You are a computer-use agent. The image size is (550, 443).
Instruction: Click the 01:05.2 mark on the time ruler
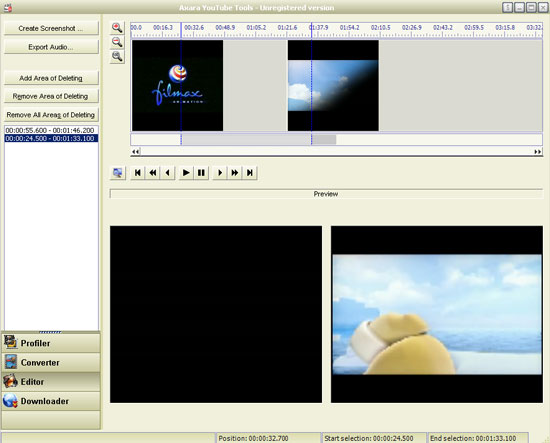coord(256,27)
